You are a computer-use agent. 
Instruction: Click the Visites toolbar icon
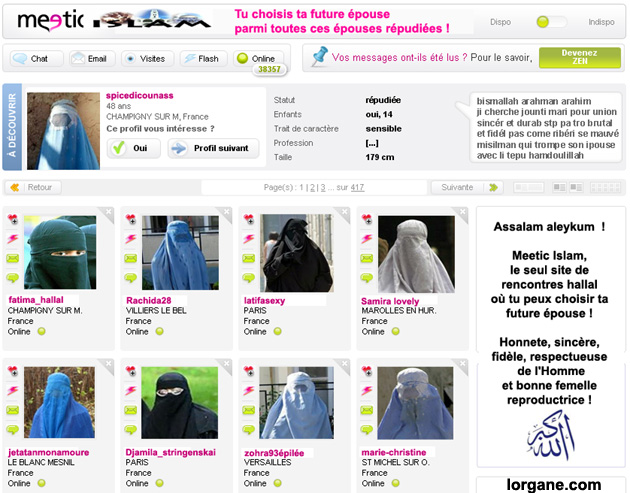(146, 59)
